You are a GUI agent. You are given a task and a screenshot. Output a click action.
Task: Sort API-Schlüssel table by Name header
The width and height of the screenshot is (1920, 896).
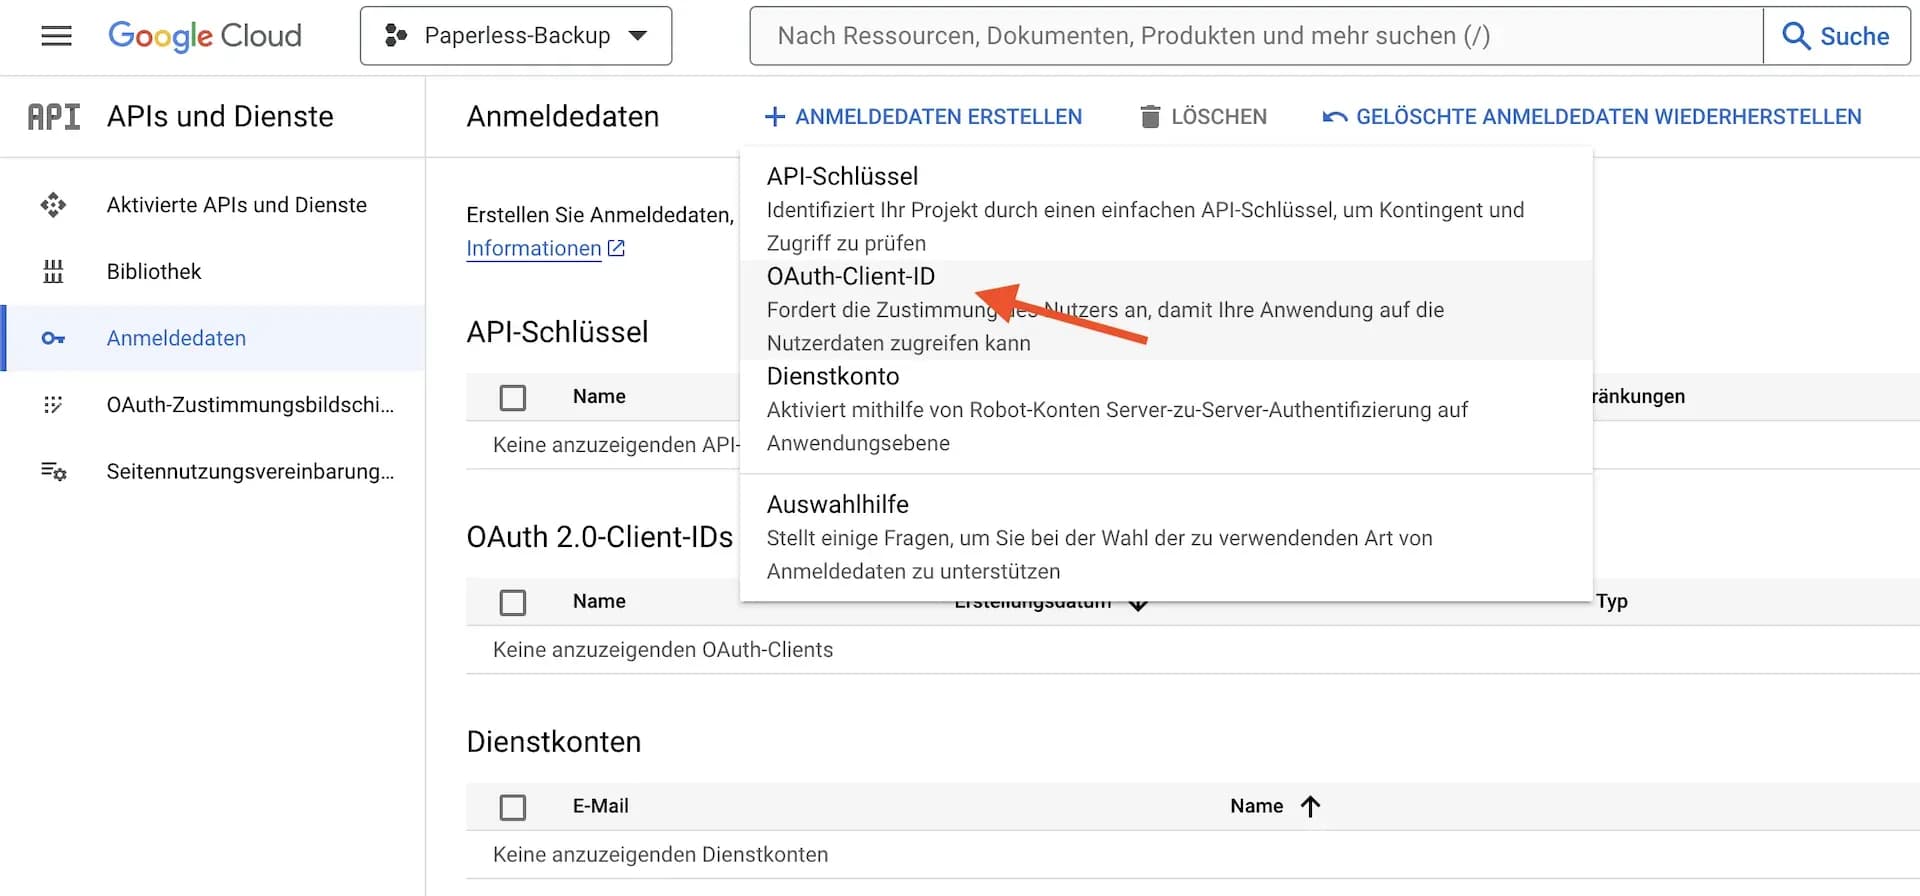tap(599, 397)
